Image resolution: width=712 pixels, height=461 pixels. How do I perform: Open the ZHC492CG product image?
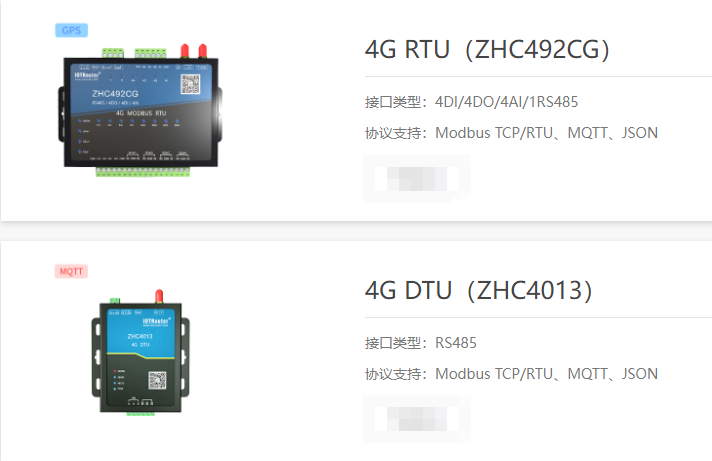[x=140, y=111]
